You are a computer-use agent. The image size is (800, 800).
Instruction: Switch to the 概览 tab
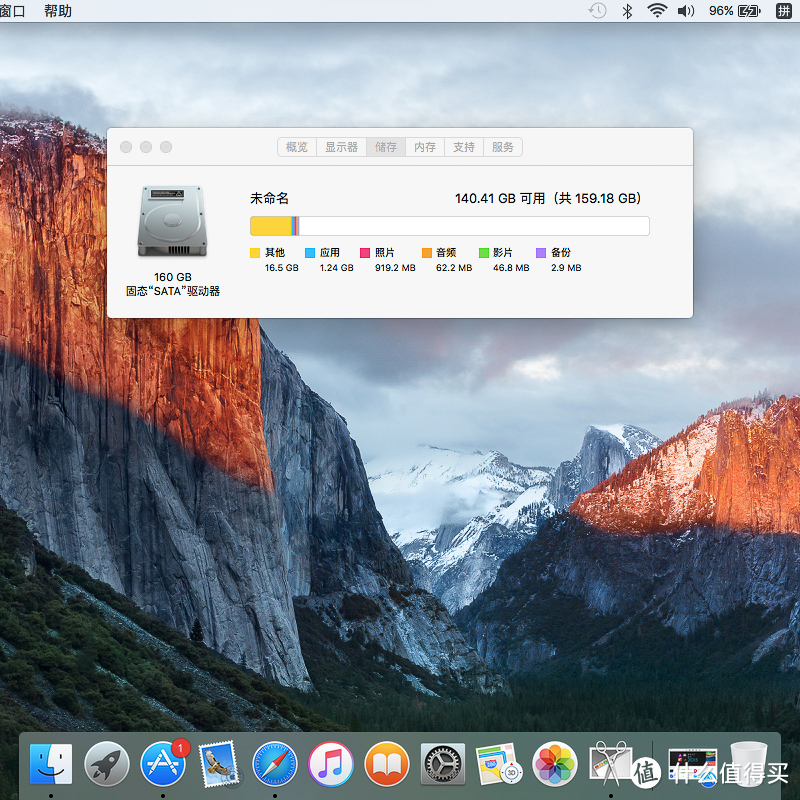pyautogui.click(x=296, y=147)
